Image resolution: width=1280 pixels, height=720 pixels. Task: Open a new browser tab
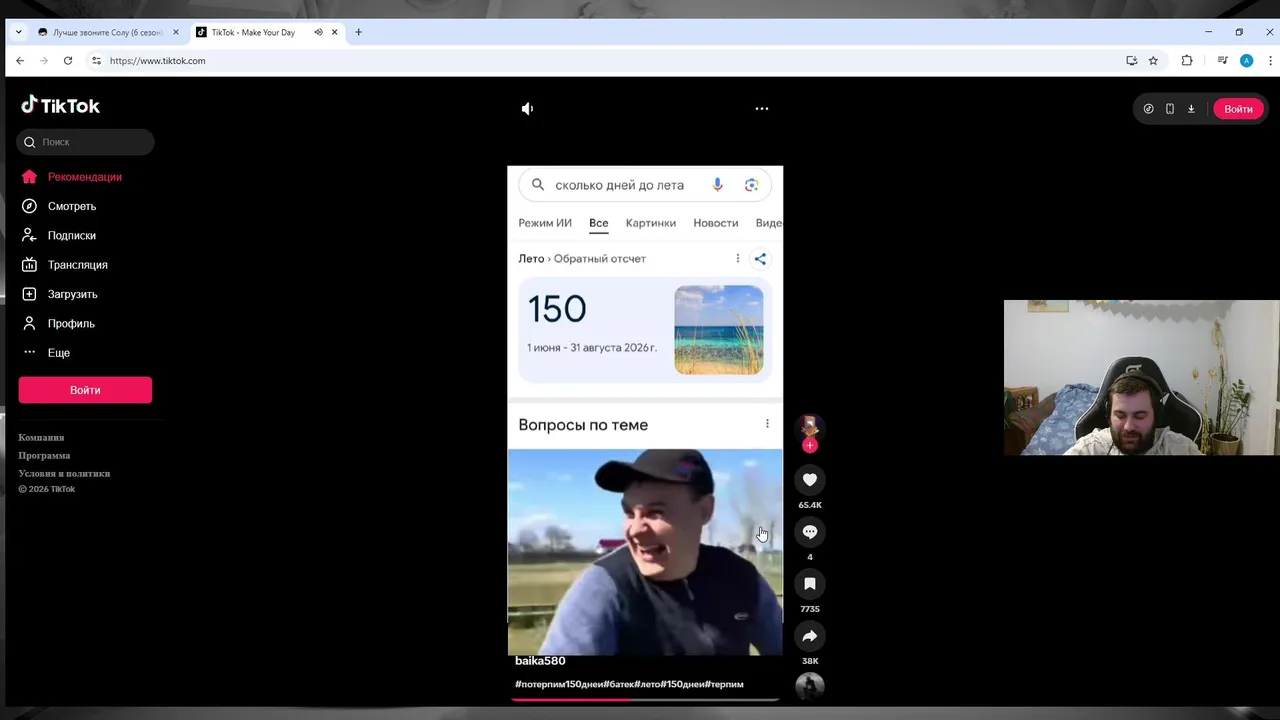(359, 32)
